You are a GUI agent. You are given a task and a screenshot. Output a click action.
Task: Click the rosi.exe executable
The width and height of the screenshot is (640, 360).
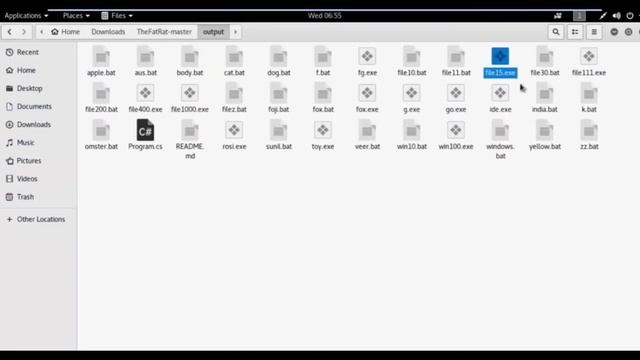click(x=234, y=130)
